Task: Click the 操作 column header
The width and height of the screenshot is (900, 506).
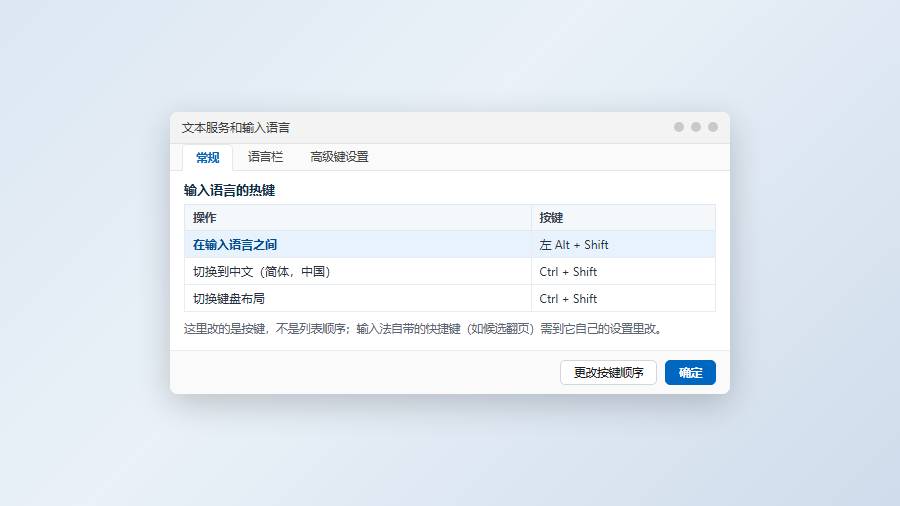Action: 358,218
